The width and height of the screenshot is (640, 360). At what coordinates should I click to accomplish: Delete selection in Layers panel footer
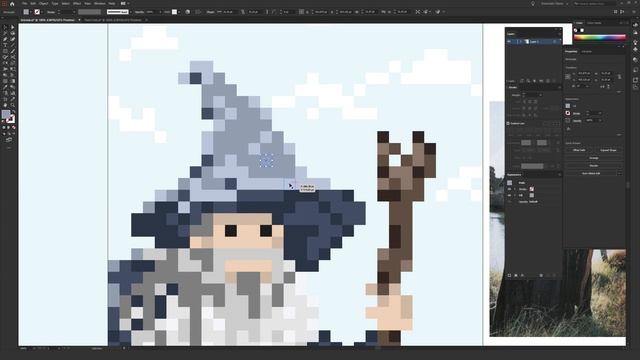point(554,81)
